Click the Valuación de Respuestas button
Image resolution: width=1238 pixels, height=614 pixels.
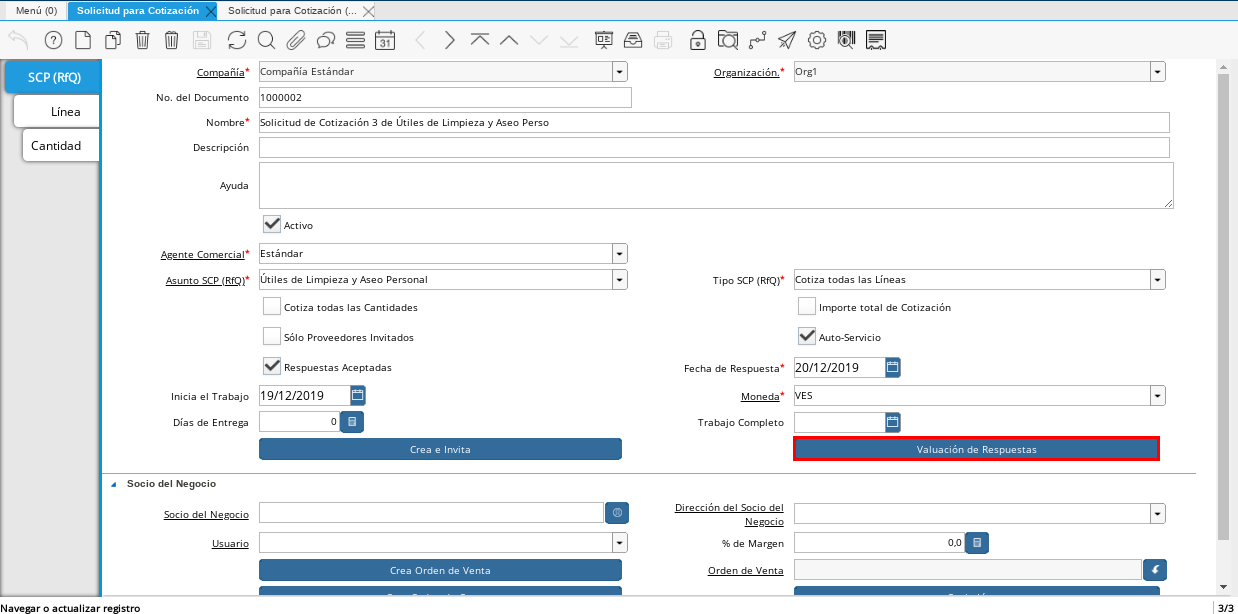pos(976,449)
